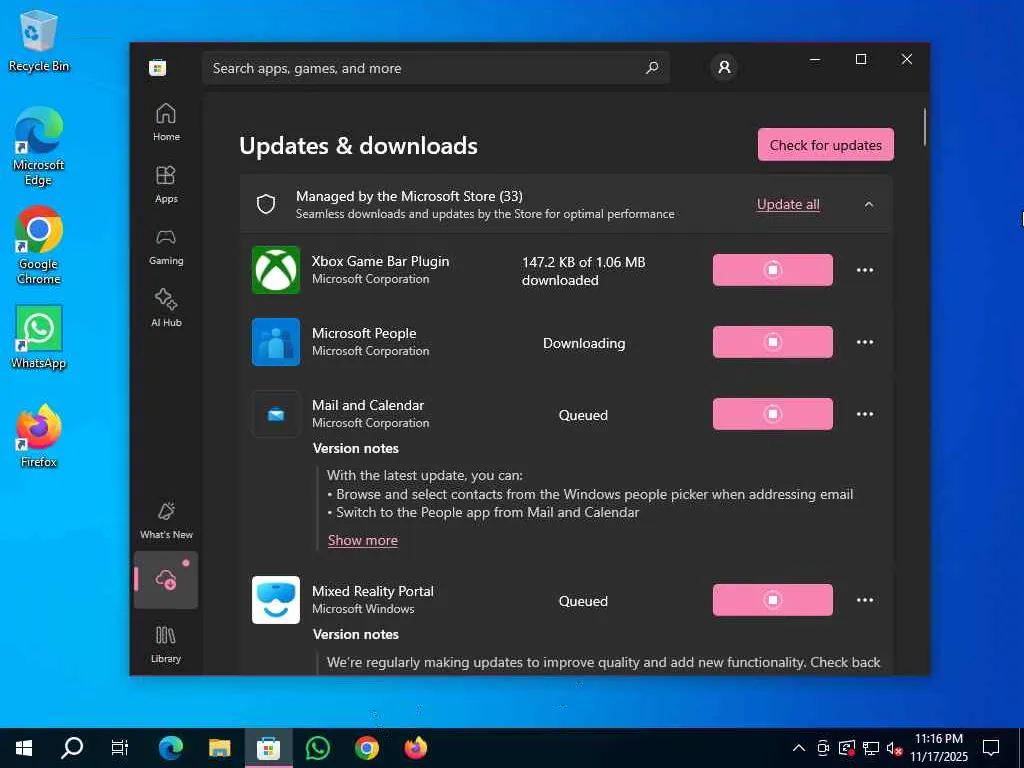
Task: Open more options for Microsoft People
Action: click(865, 342)
